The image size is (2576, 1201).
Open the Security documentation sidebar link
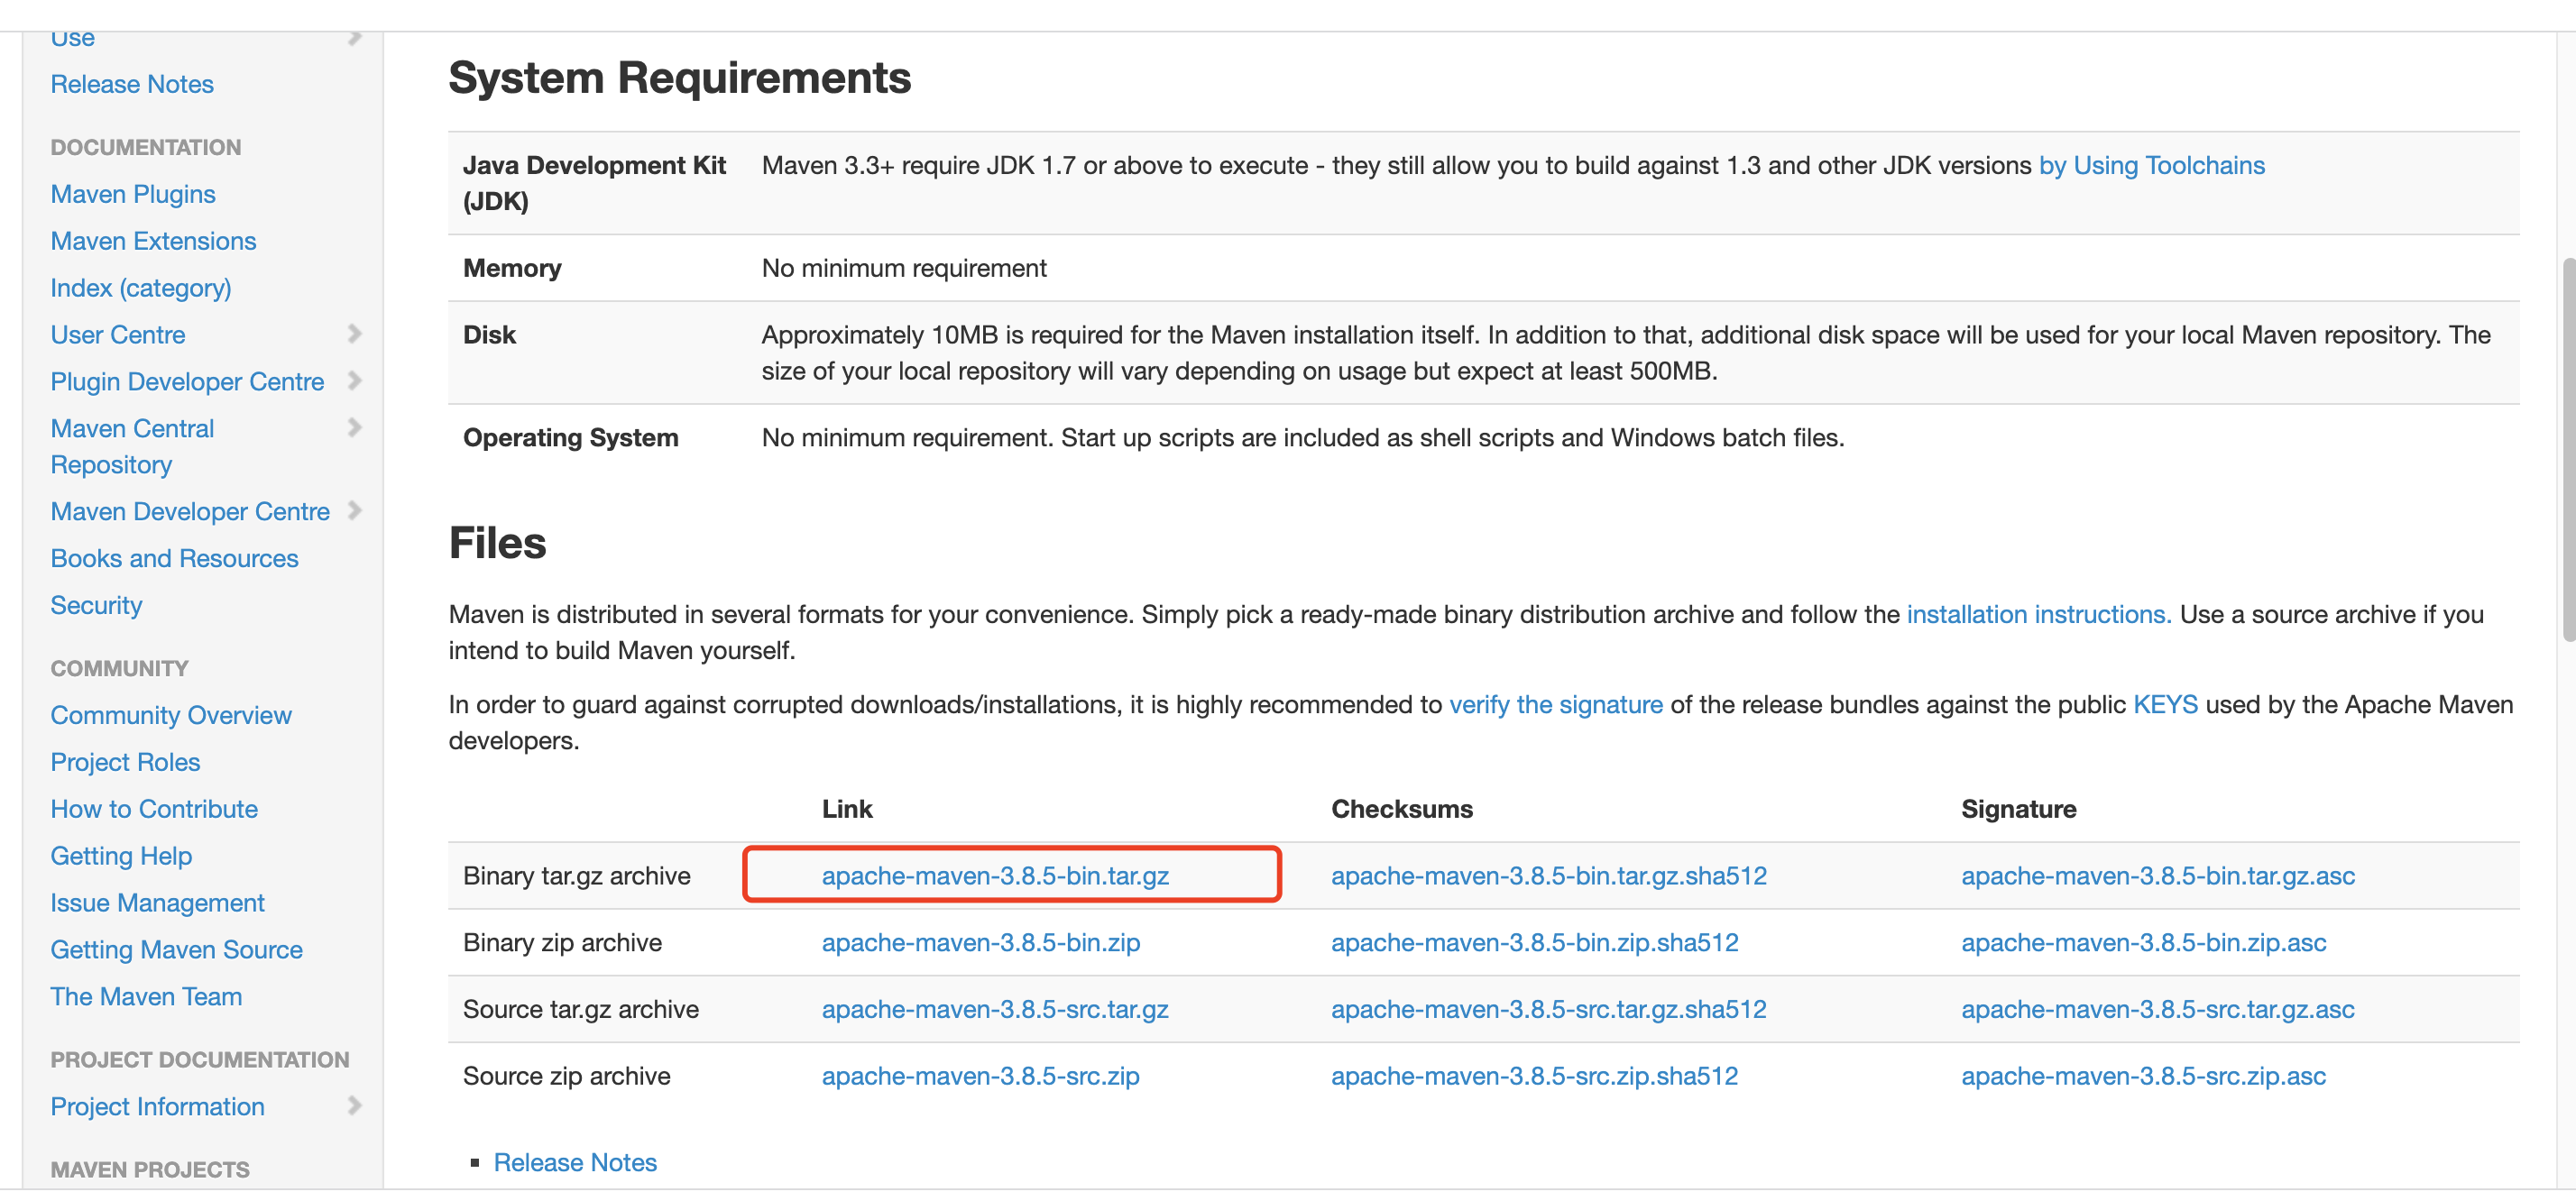pyautogui.click(x=97, y=603)
